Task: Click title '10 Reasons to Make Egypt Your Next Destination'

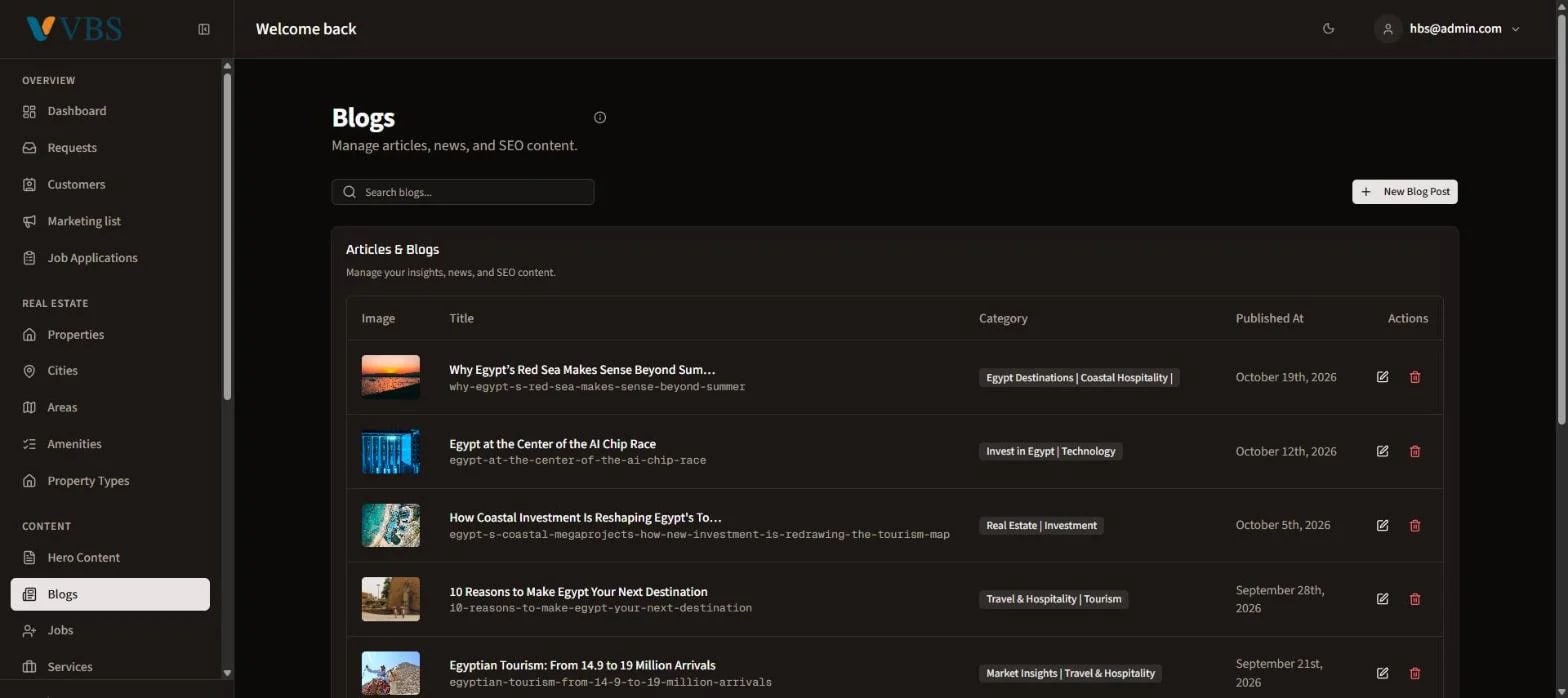Action: click(578, 592)
